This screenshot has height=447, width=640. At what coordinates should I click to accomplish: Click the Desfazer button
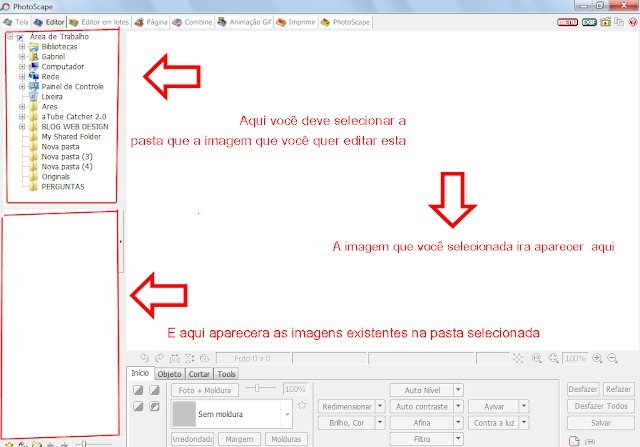583,389
